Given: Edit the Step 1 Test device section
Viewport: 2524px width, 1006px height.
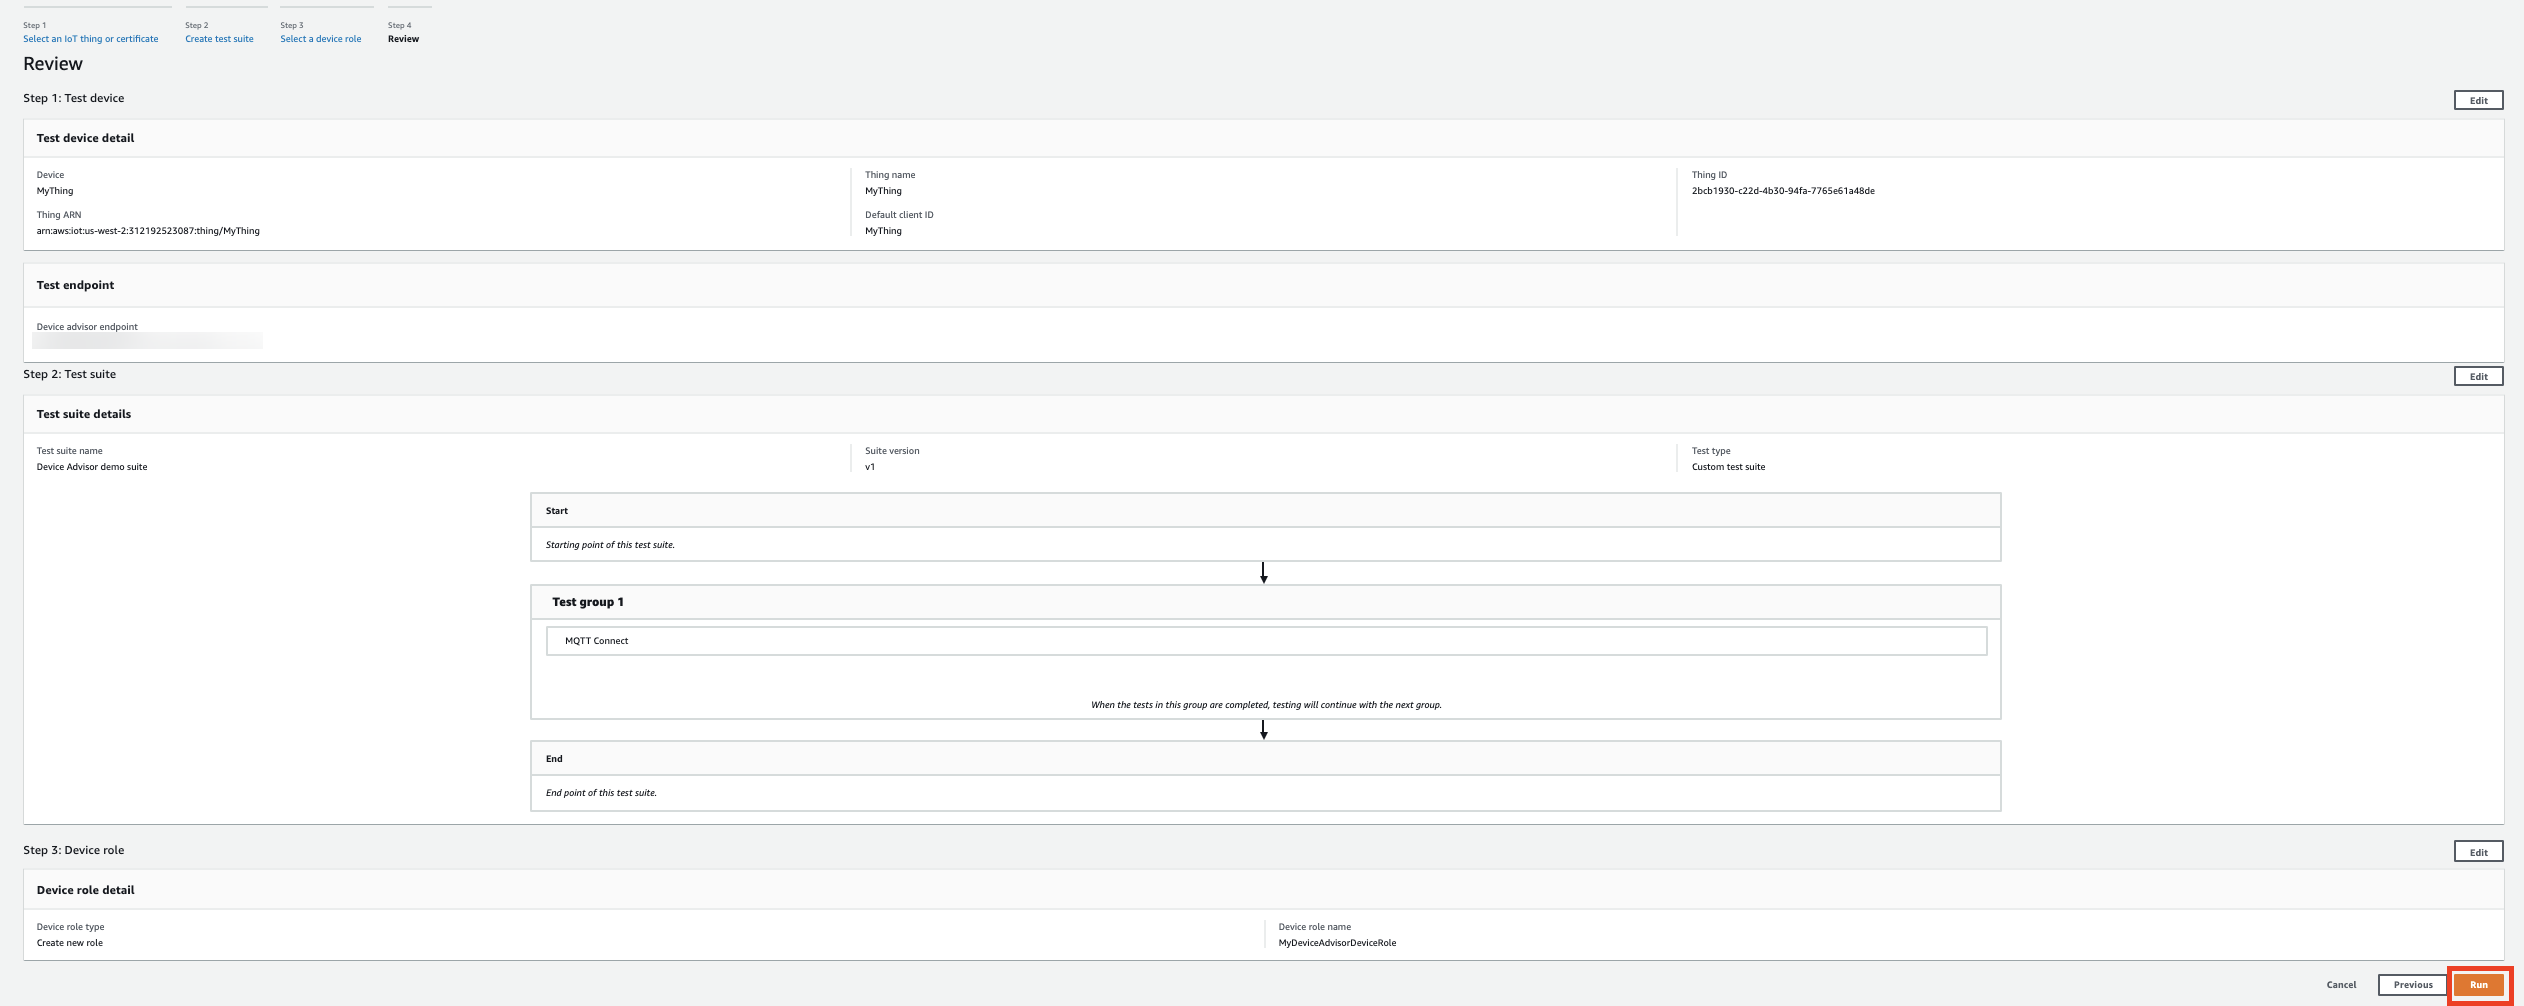Looking at the screenshot, I should coord(2478,100).
